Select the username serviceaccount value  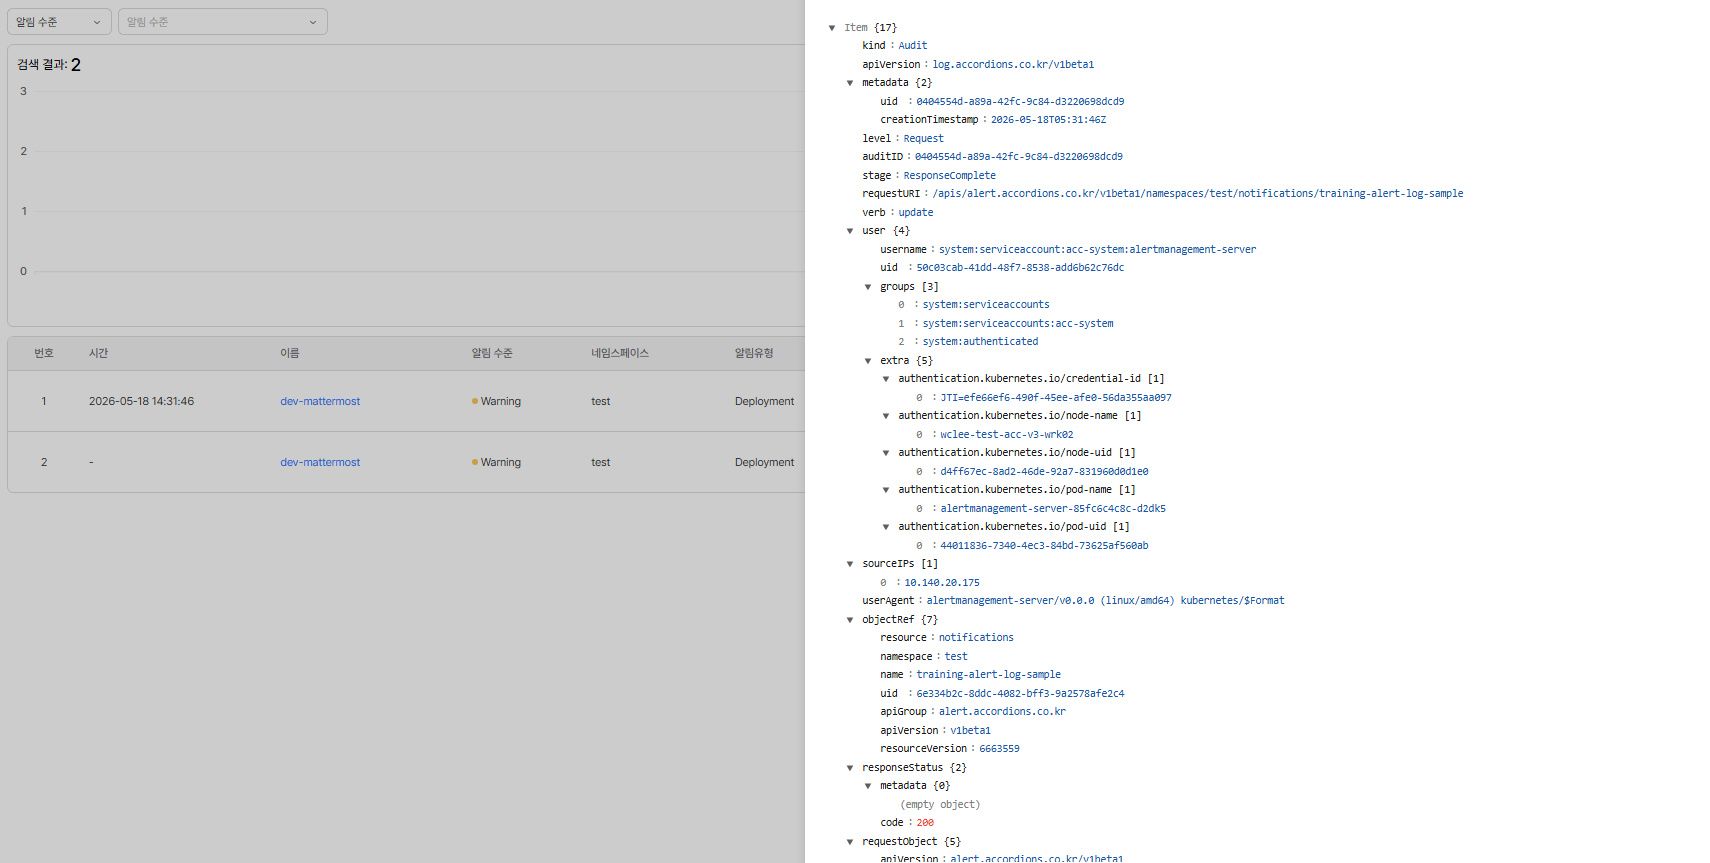coord(1097,250)
